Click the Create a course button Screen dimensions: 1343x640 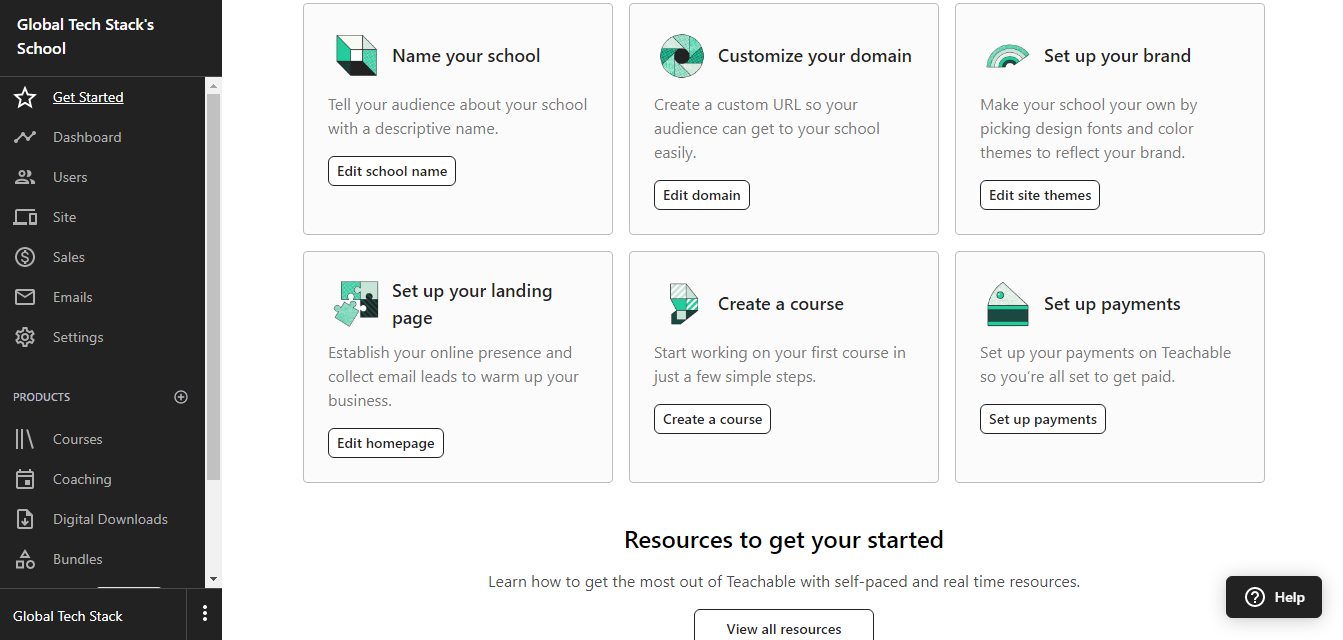[712, 418]
